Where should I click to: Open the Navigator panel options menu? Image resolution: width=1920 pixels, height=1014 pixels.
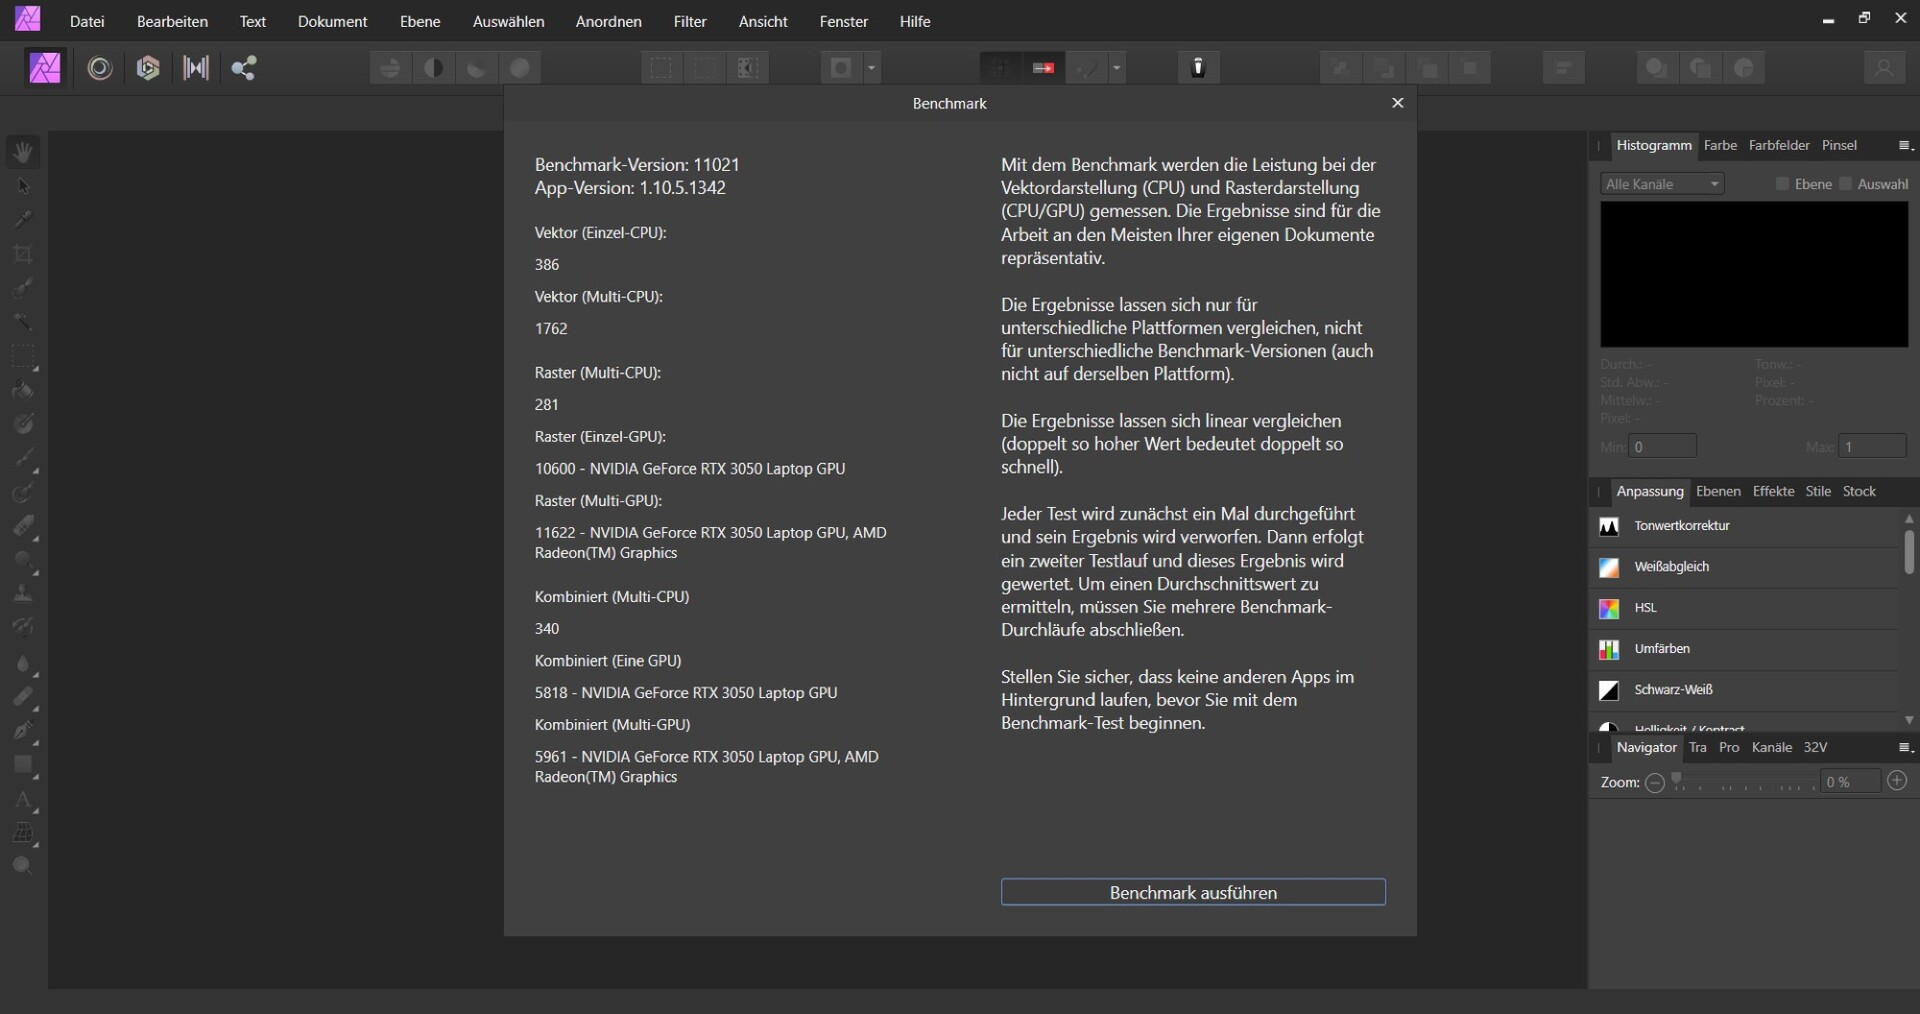[x=1905, y=748]
